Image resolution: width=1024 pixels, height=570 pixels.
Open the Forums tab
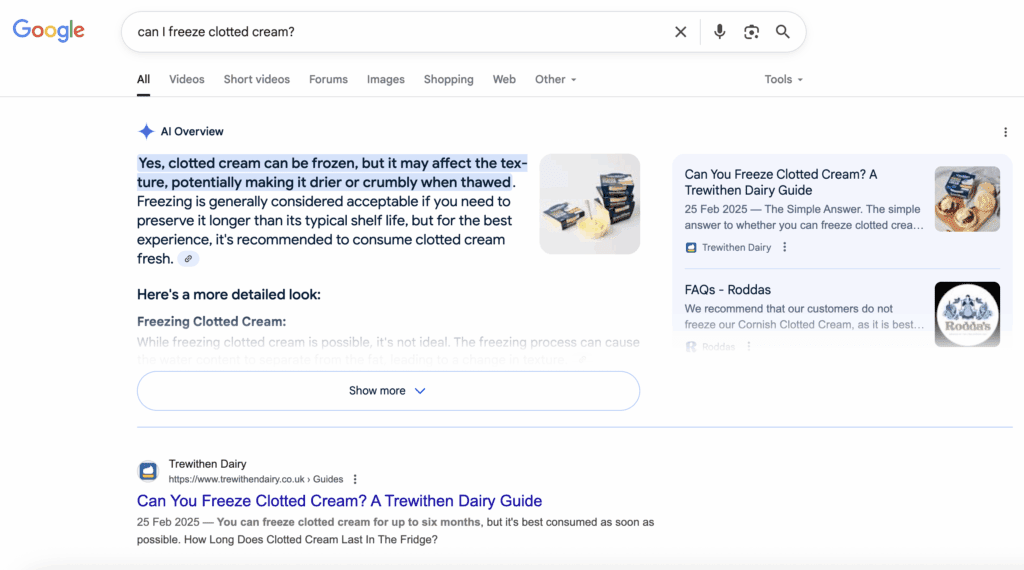click(x=328, y=80)
